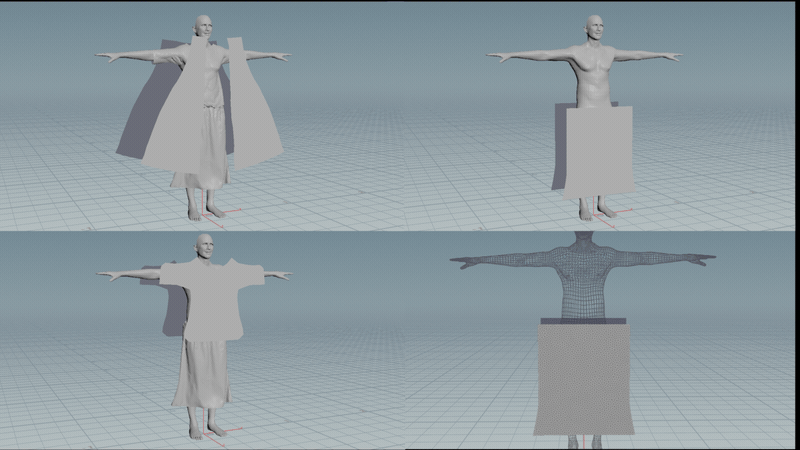Viewport: 800px width, 450px height.
Task: Select the wireframe torso mesh
Action: 583,281
